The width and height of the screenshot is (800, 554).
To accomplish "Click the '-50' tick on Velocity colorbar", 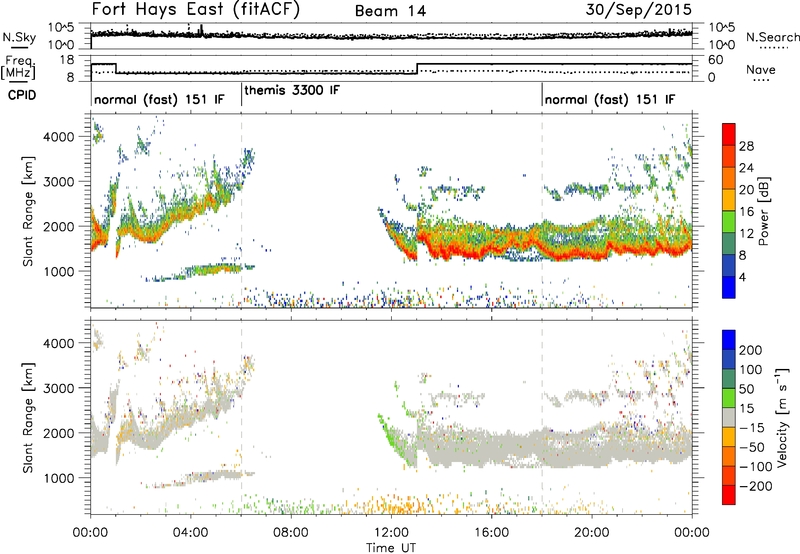I will point(752,447).
